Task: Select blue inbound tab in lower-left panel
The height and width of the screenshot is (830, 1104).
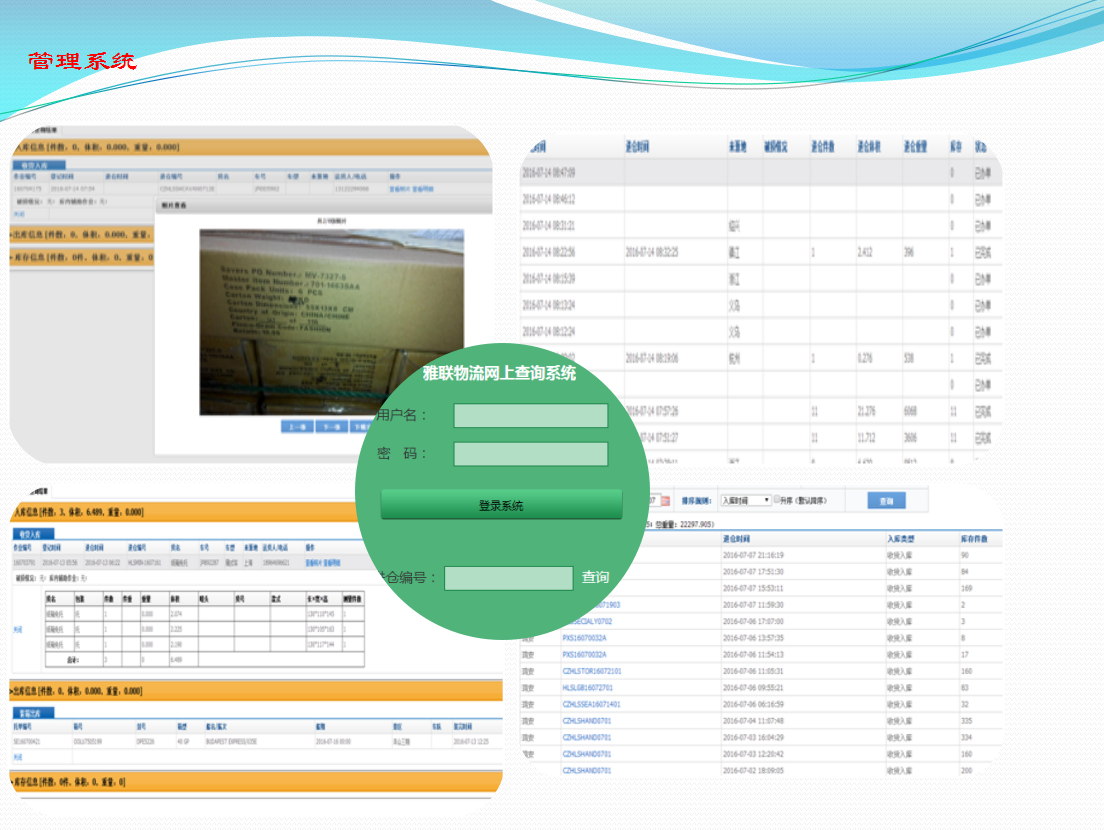Action: pyautogui.click(x=32, y=534)
